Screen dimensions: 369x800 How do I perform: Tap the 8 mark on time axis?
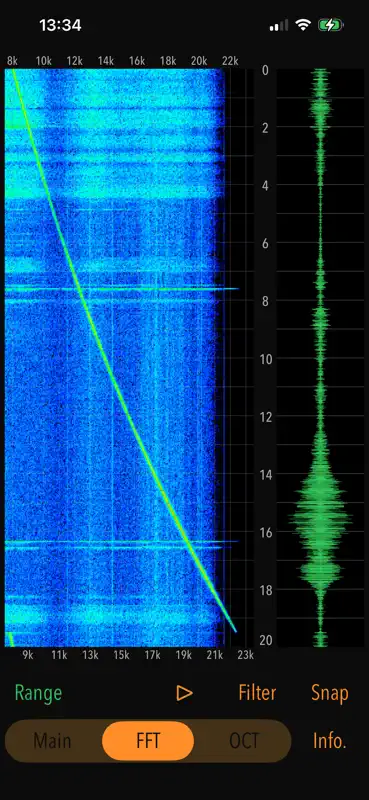click(265, 301)
